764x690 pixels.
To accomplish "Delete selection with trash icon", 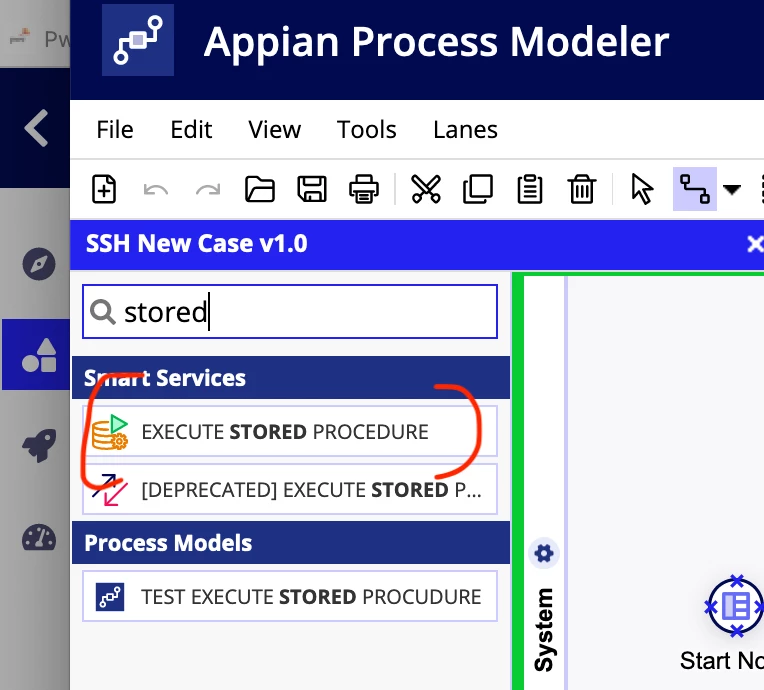I will click(582, 189).
